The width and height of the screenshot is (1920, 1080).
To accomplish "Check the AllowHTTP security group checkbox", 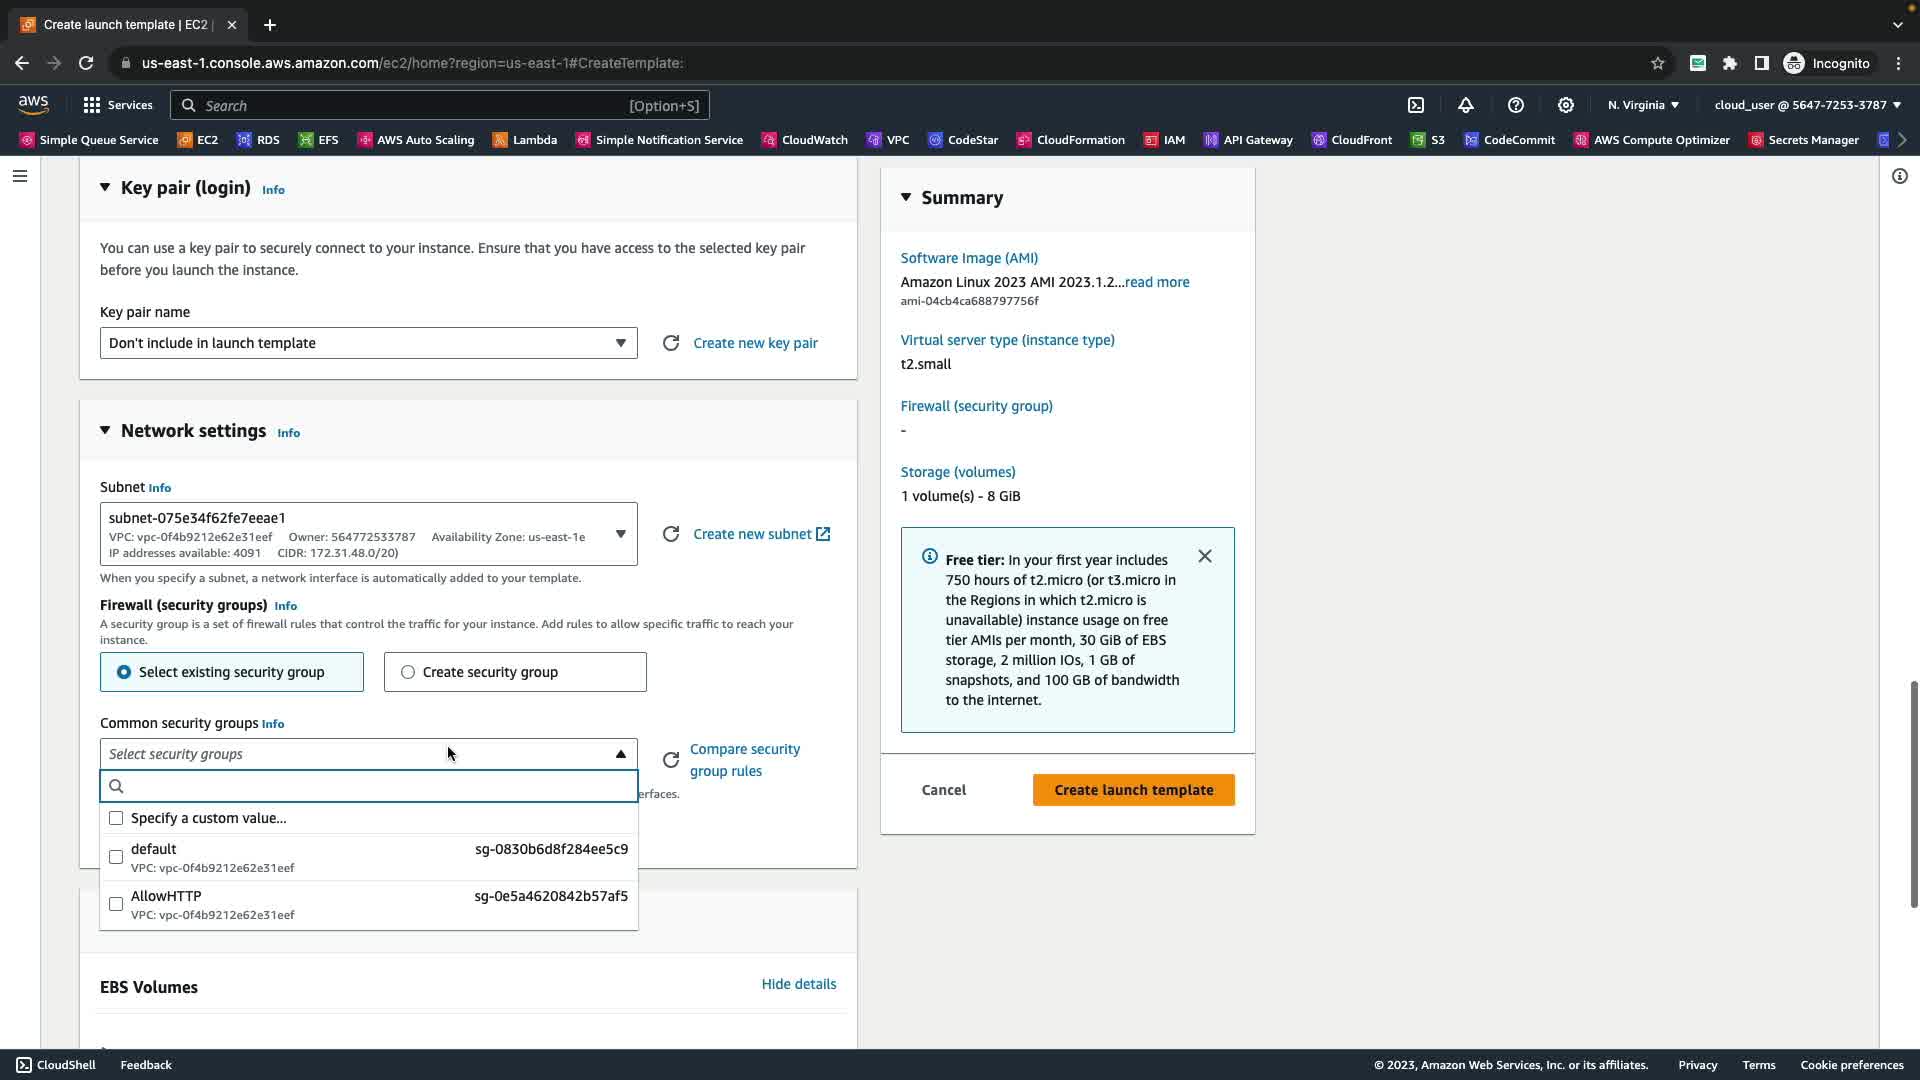I will 116,904.
